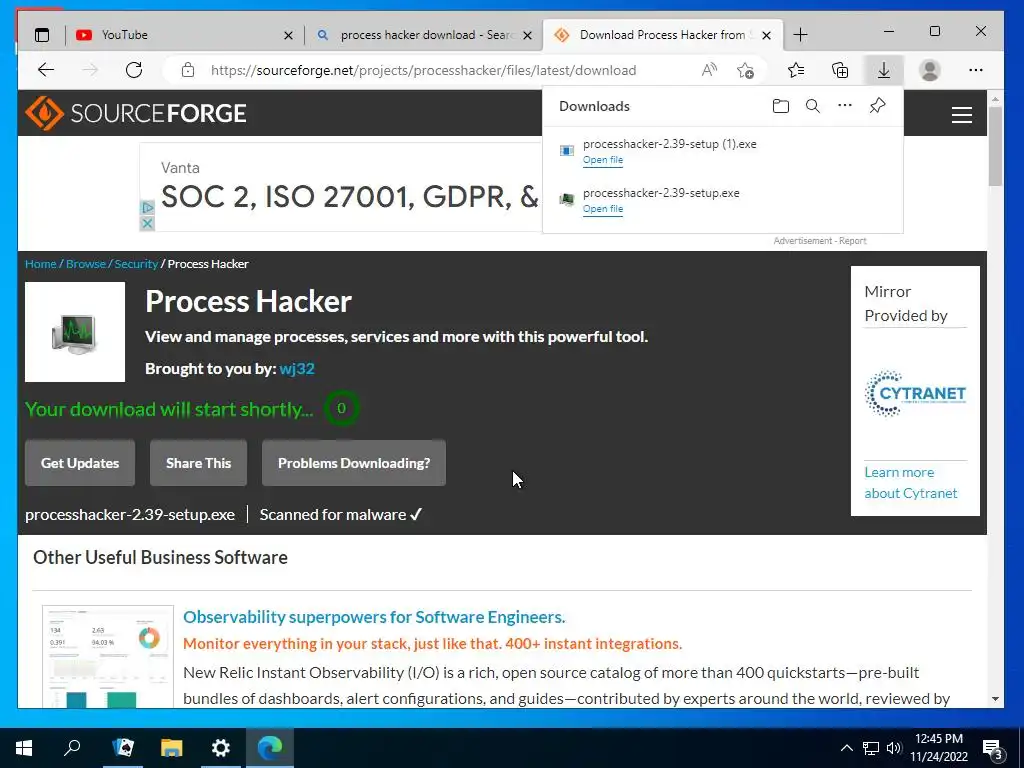View site information lock icon
This screenshot has height=768, width=1024.
188,70
